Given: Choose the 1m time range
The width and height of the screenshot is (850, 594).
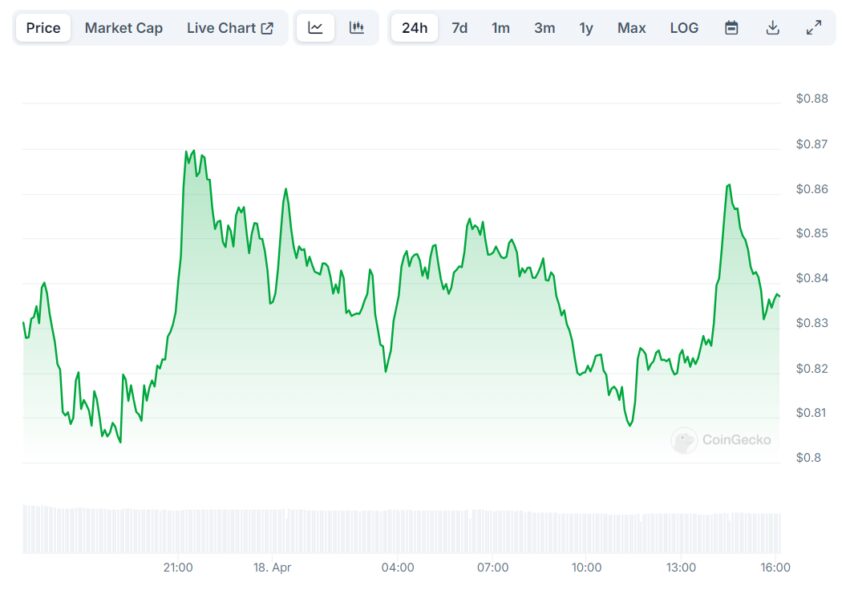Looking at the screenshot, I should 500,28.
